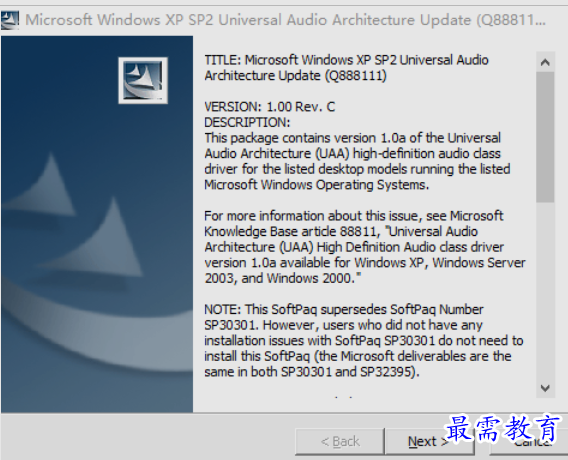Click the installer icon in the title bar
This screenshot has width=568, height=460.
click(x=10, y=20)
